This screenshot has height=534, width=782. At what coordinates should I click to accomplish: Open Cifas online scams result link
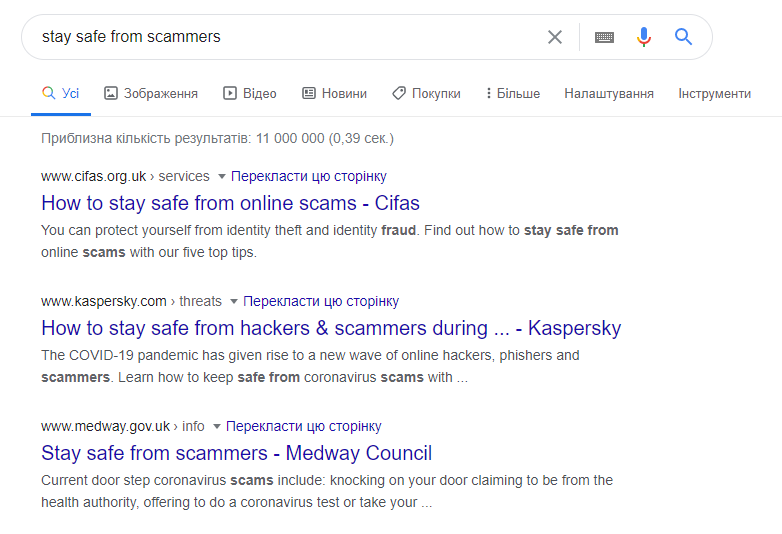[230, 203]
